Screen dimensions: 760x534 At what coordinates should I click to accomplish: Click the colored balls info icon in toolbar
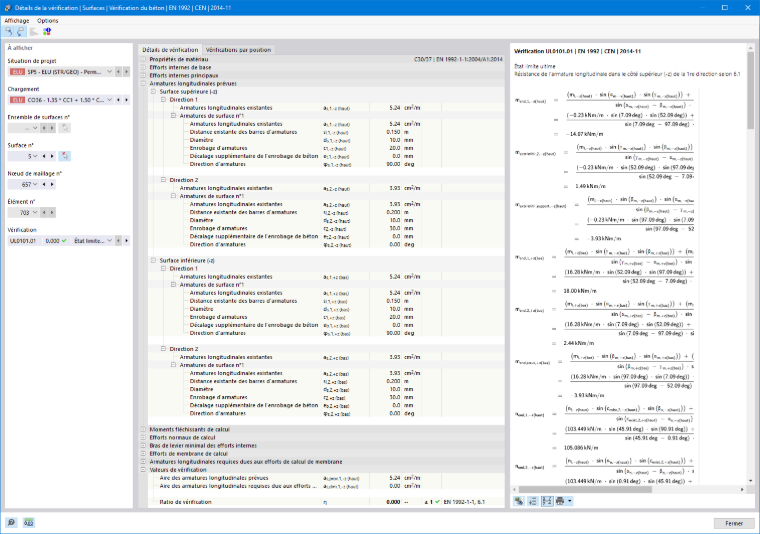[47, 31]
